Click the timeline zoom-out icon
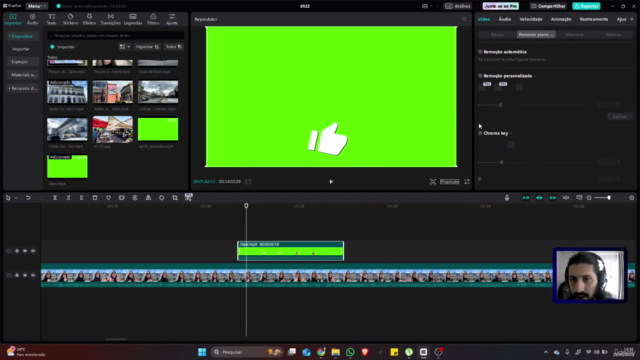 point(589,198)
